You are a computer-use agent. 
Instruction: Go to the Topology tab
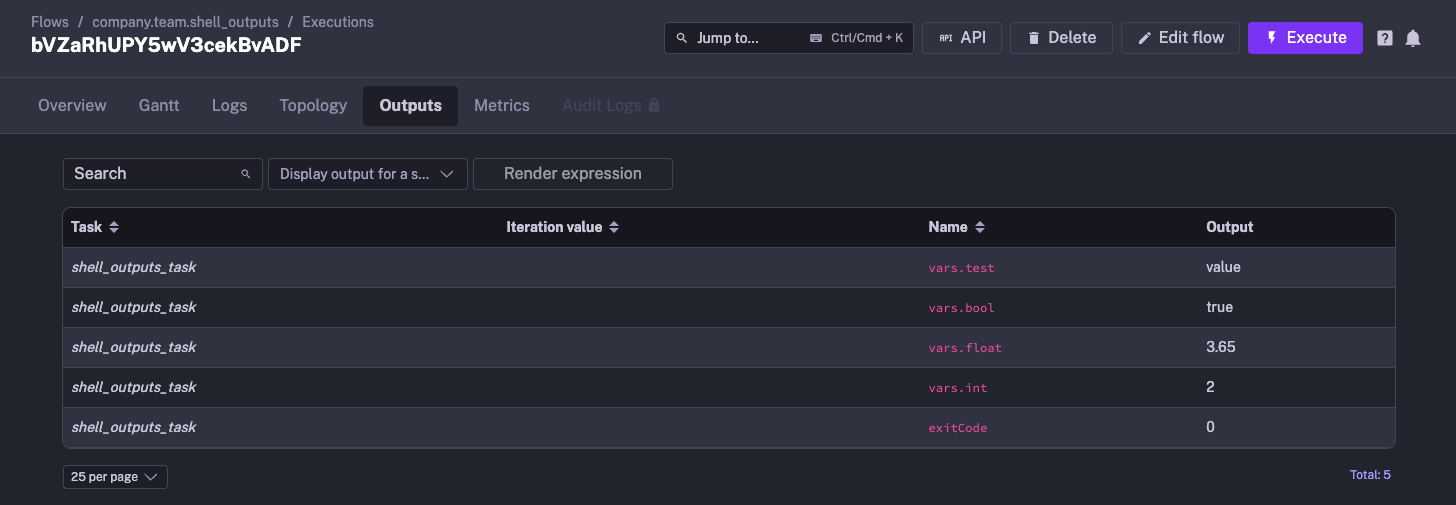pyautogui.click(x=313, y=105)
